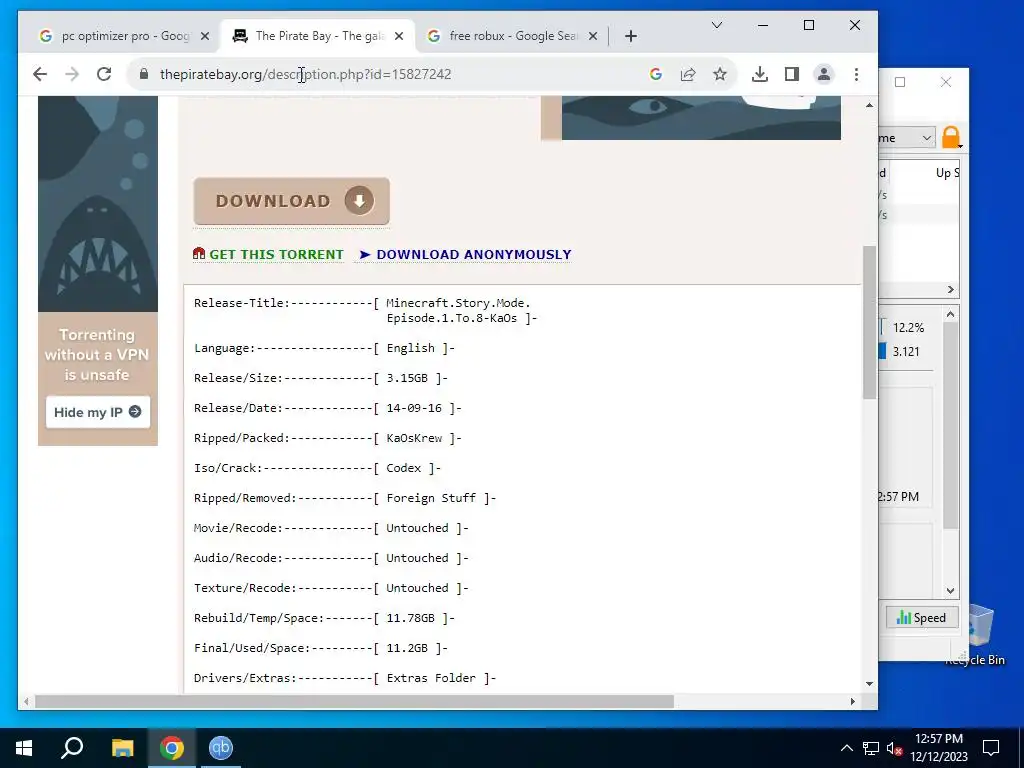Click the Torrenting without a VPN ad text
Viewport: 1024px width, 768px height.
point(97,355)
